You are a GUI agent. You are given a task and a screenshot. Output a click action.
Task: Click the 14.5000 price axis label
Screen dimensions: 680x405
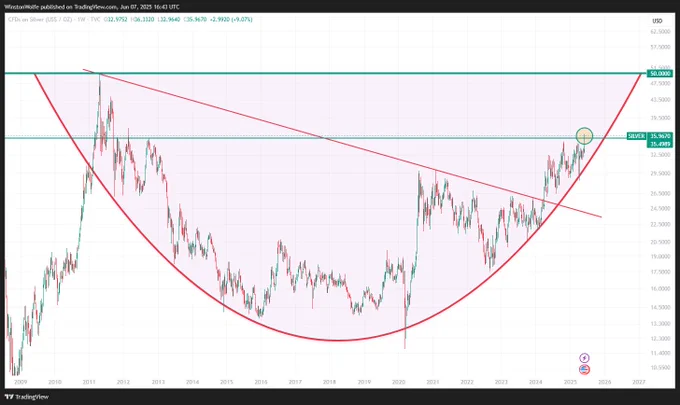pyautogui.click(x=660, y=307)
